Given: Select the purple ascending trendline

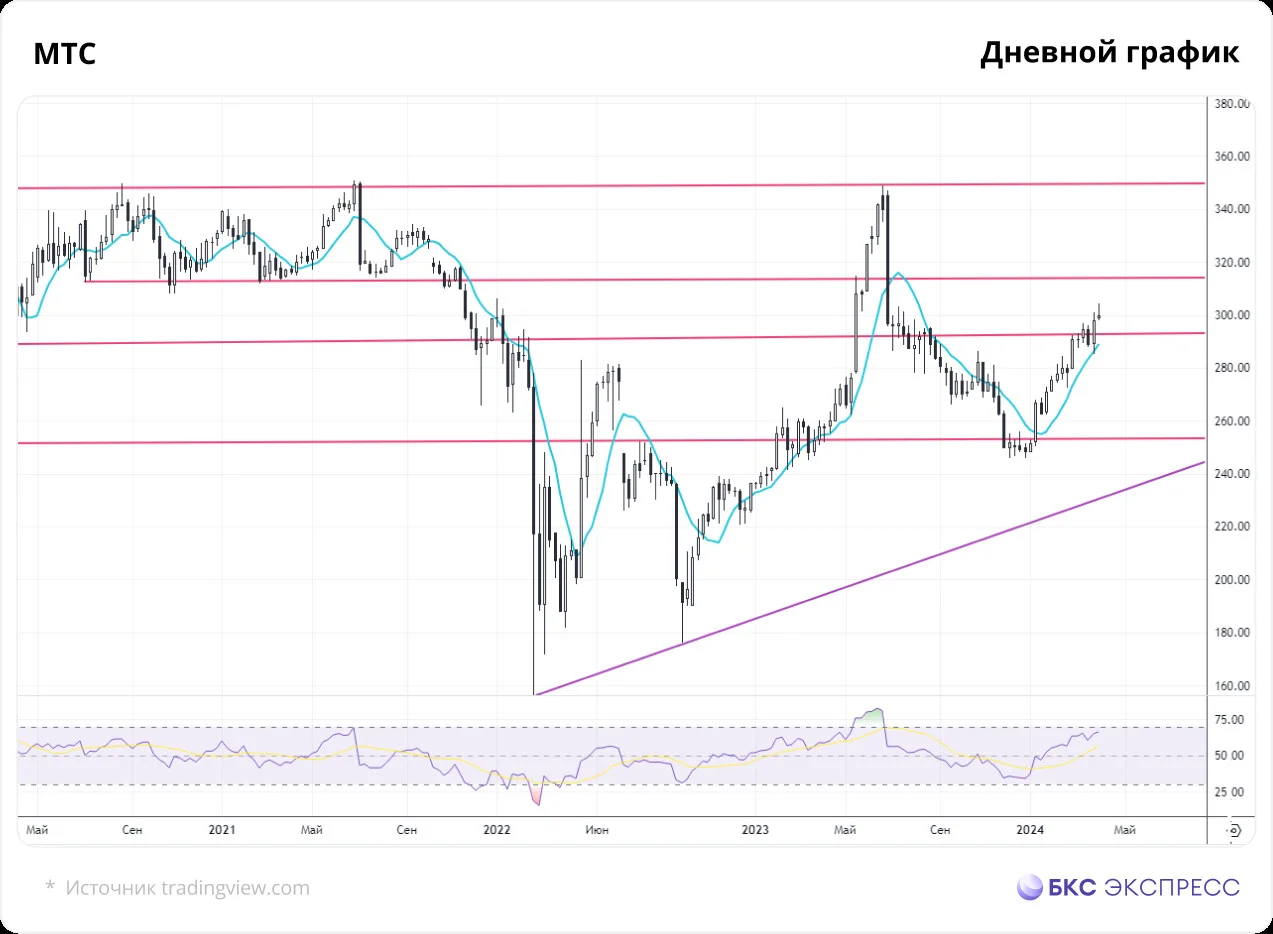Looking at the screenshot, I should pyautogui.click(x=870, y=578).
